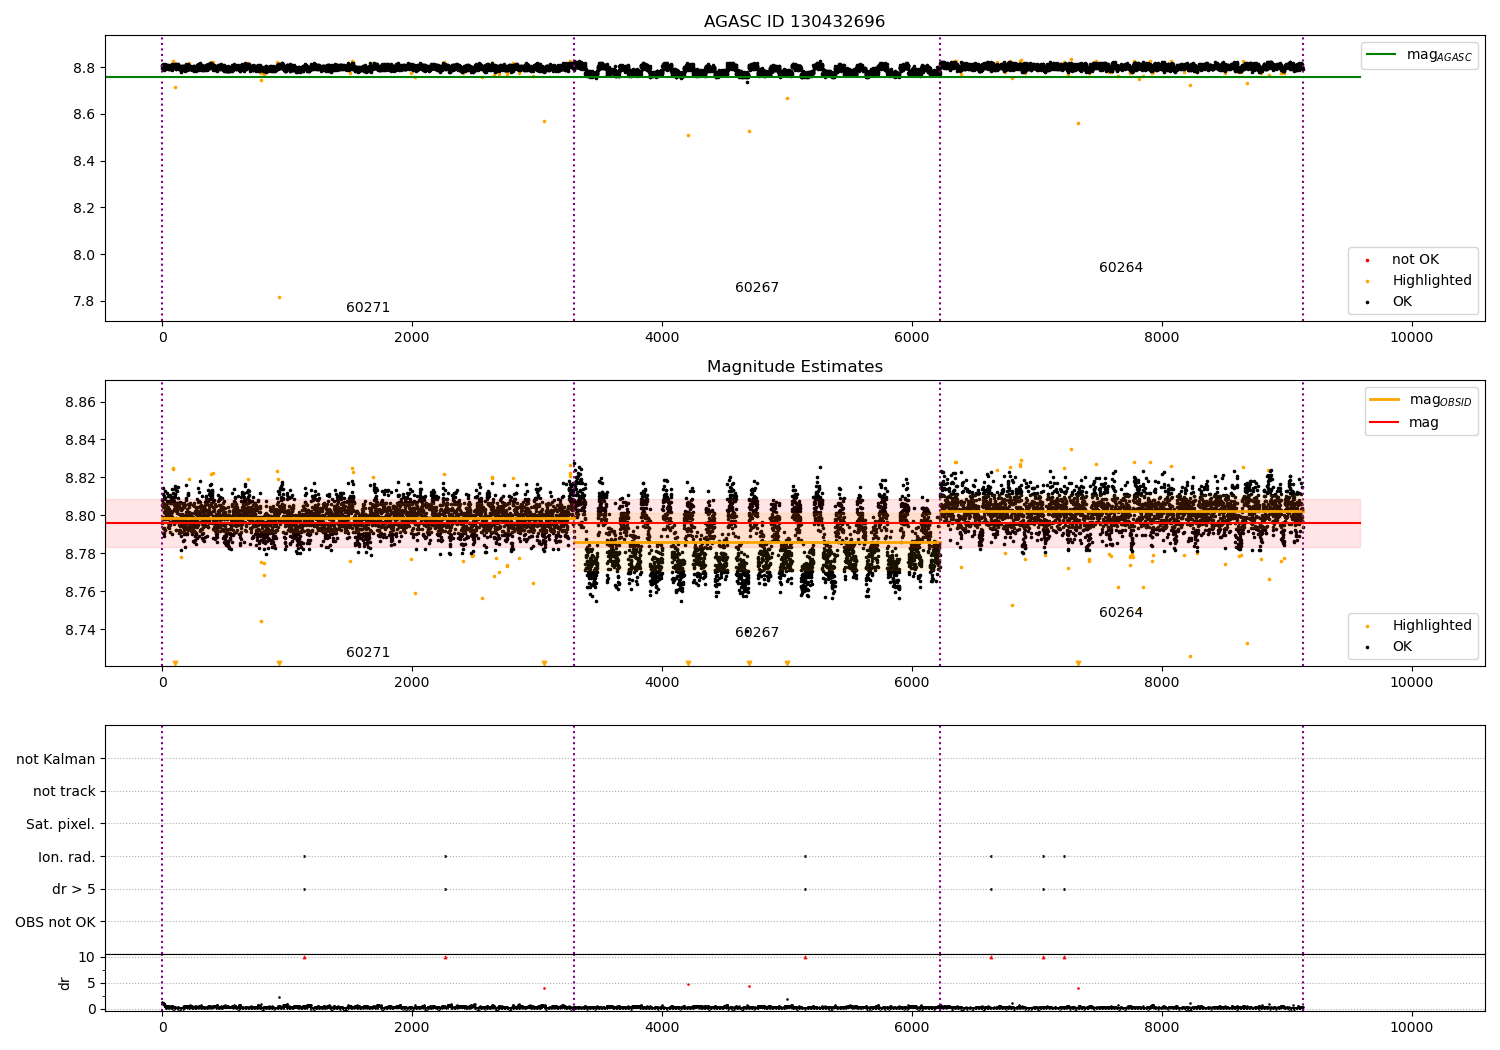
Task: Select 'Highlighted' in the AGASC ID plot legend
Action: tap(1432, 281)
